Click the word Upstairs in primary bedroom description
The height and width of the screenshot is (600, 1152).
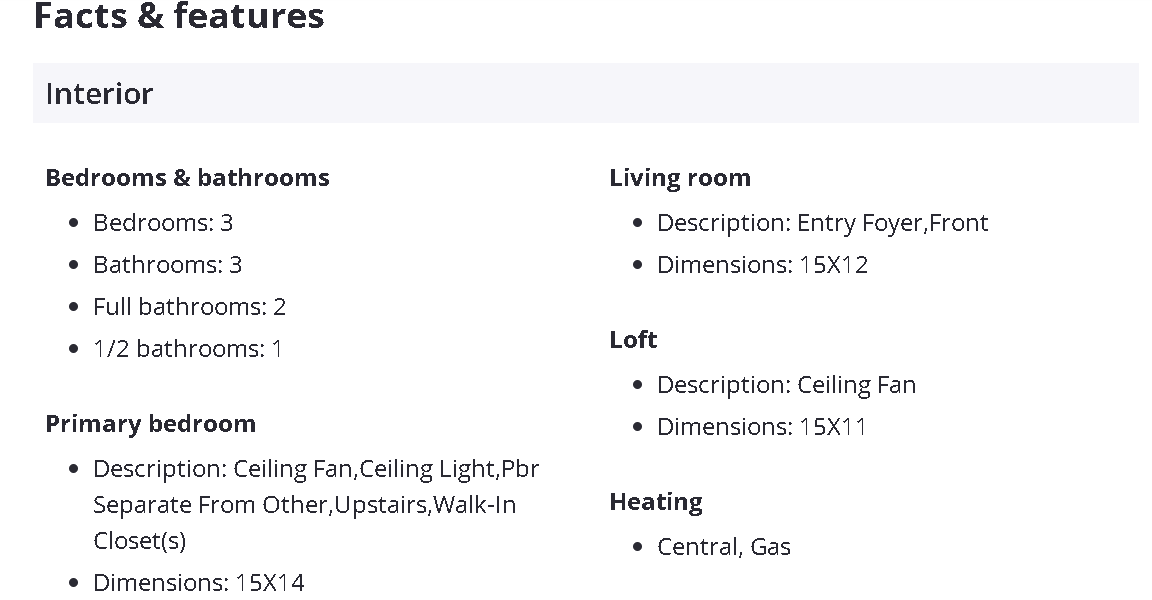click(x=381, y=505)
